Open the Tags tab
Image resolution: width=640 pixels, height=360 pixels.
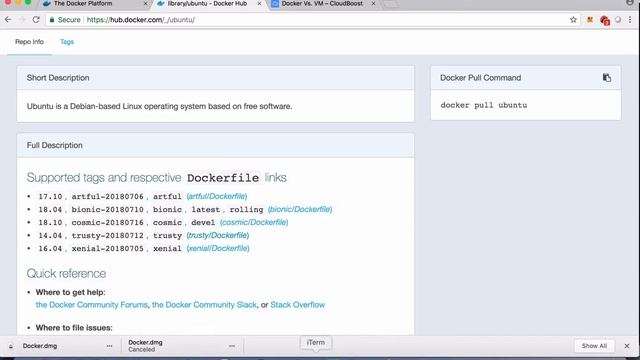click(x=67, y=42)
